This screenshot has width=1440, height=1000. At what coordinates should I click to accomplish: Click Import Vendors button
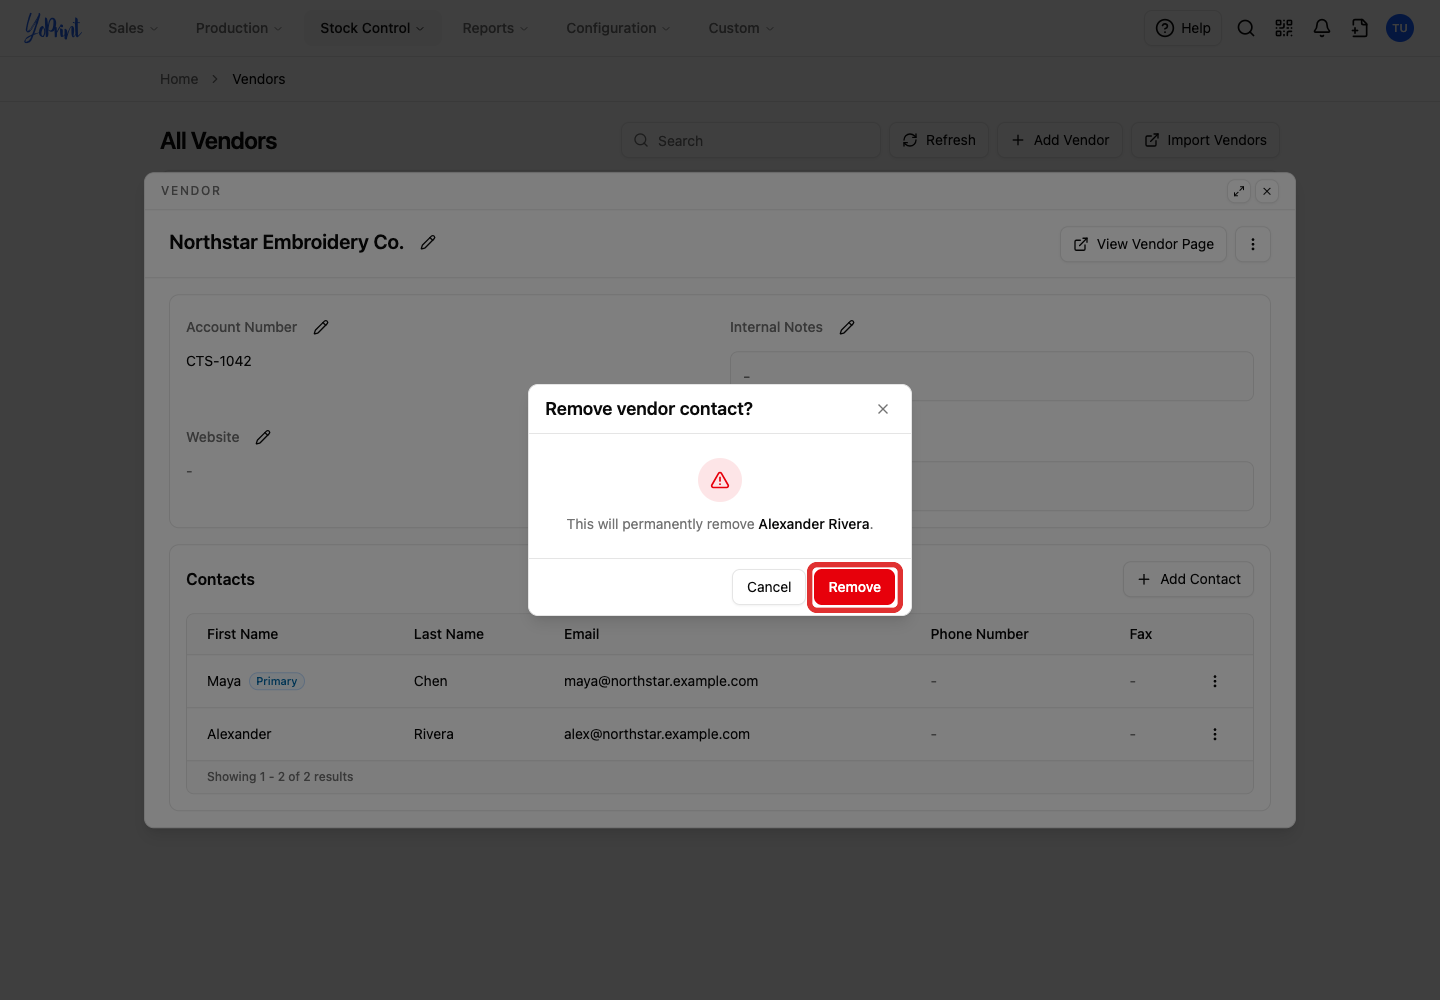pos(1205,140)
